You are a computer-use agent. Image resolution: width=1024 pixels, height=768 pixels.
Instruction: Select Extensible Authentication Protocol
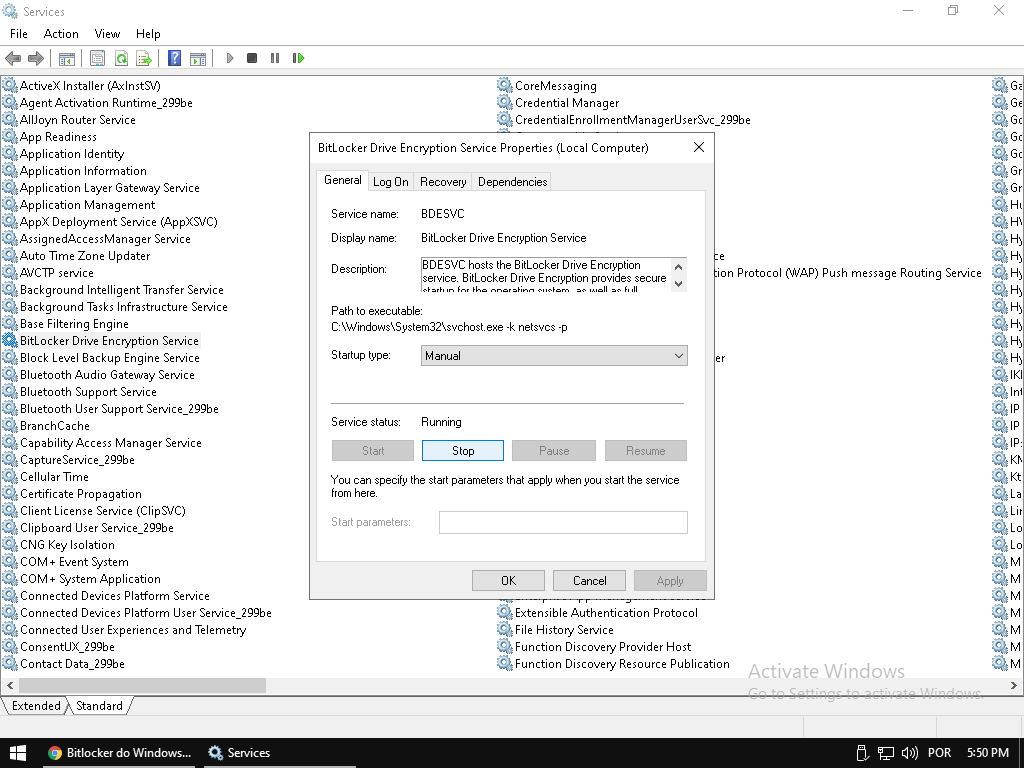(598, 613)
